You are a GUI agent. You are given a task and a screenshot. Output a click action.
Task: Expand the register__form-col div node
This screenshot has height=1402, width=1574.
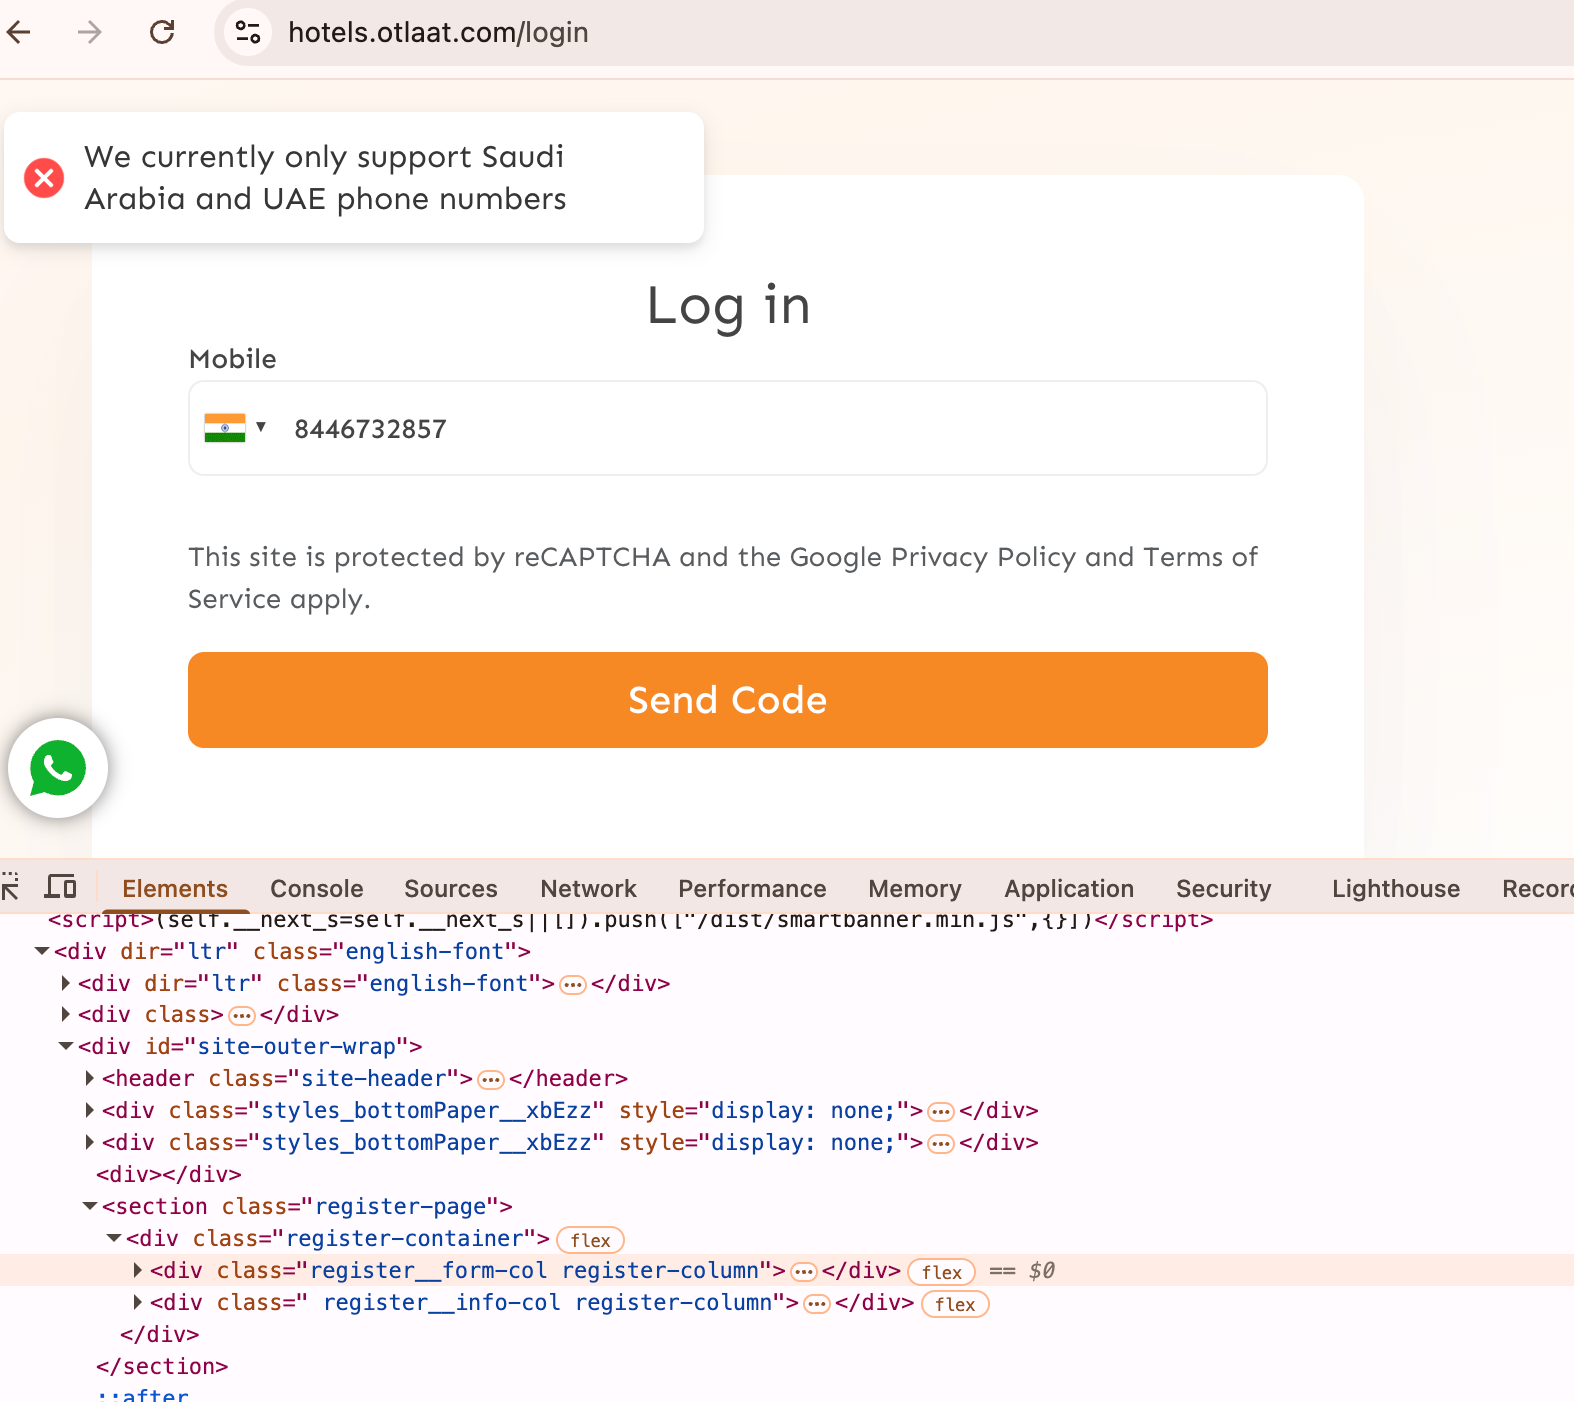[x=138, y=1270]
